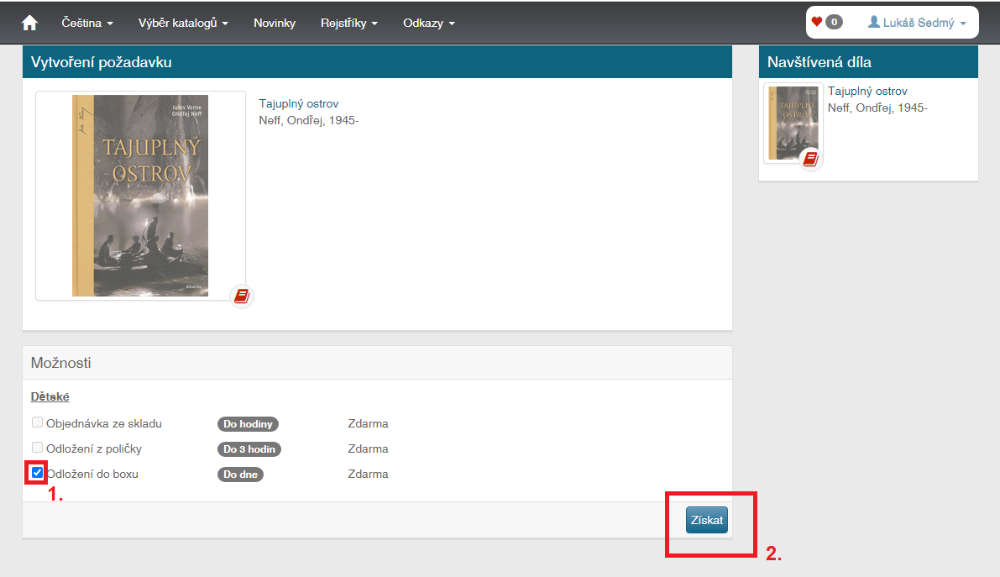This screenshot has height=577, width=1000.
Task: Open the Tajuplný ostrov title link
Action: pos(298,104)
